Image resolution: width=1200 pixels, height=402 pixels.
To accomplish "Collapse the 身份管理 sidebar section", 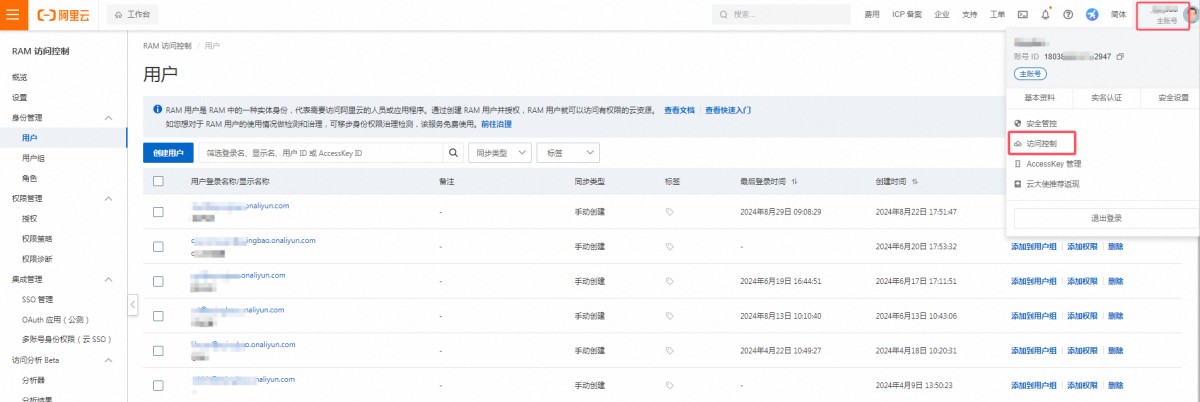I will coord(108,117).
